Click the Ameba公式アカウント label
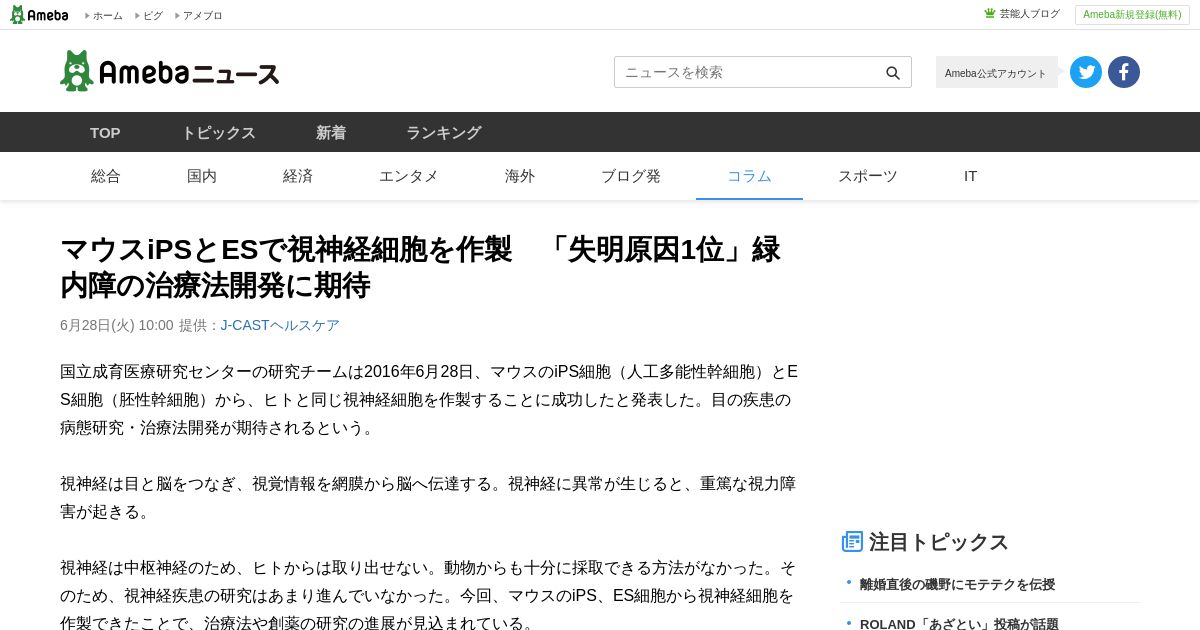 click(x=996, y=72)
